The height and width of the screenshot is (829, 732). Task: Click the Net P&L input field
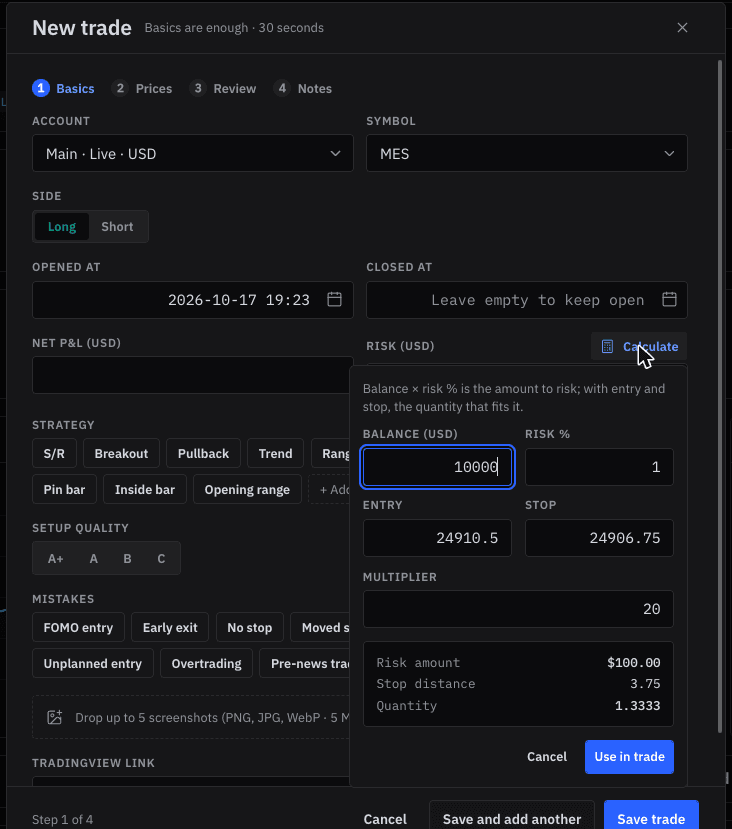click(x=193, y=375)
